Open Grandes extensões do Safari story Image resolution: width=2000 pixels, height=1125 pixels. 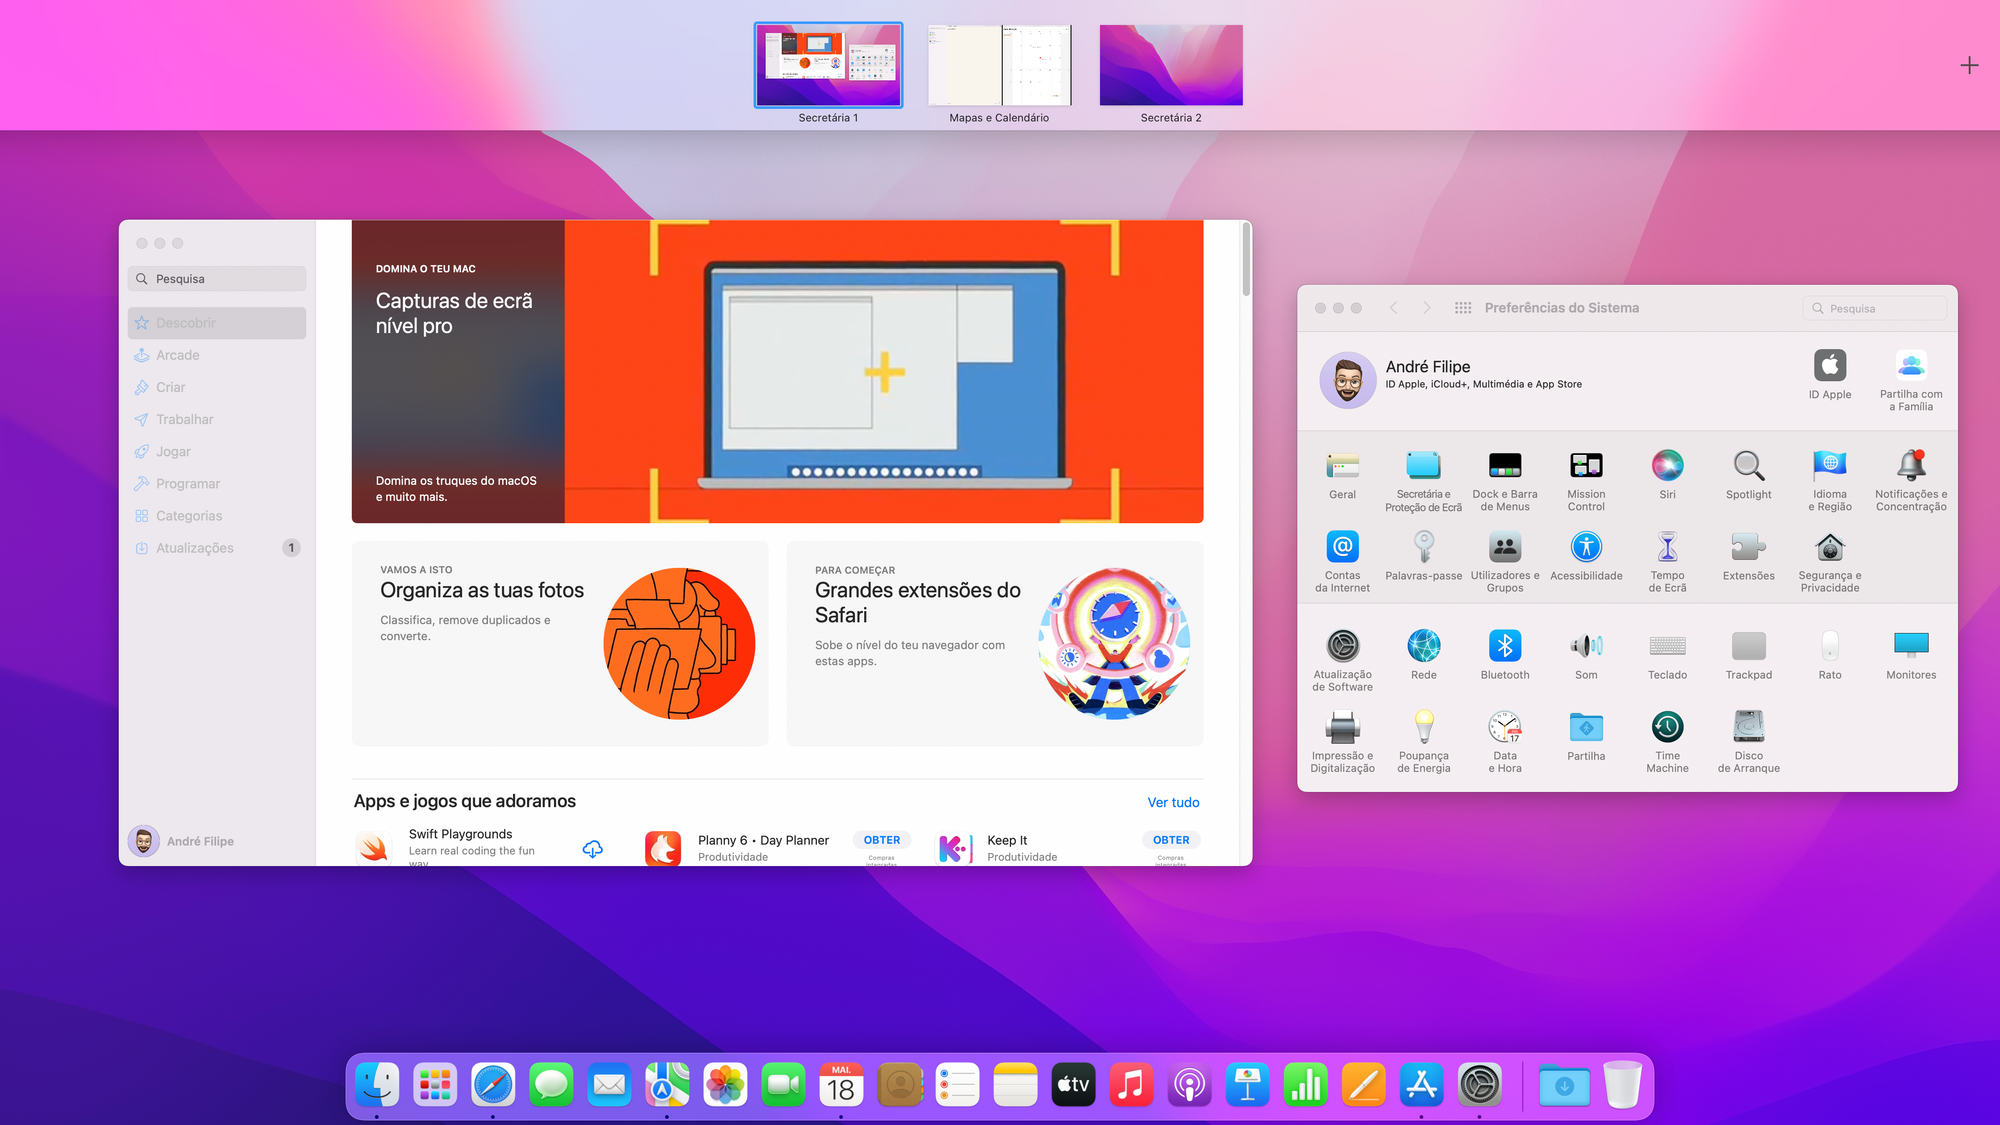click(x=995, y=643)
